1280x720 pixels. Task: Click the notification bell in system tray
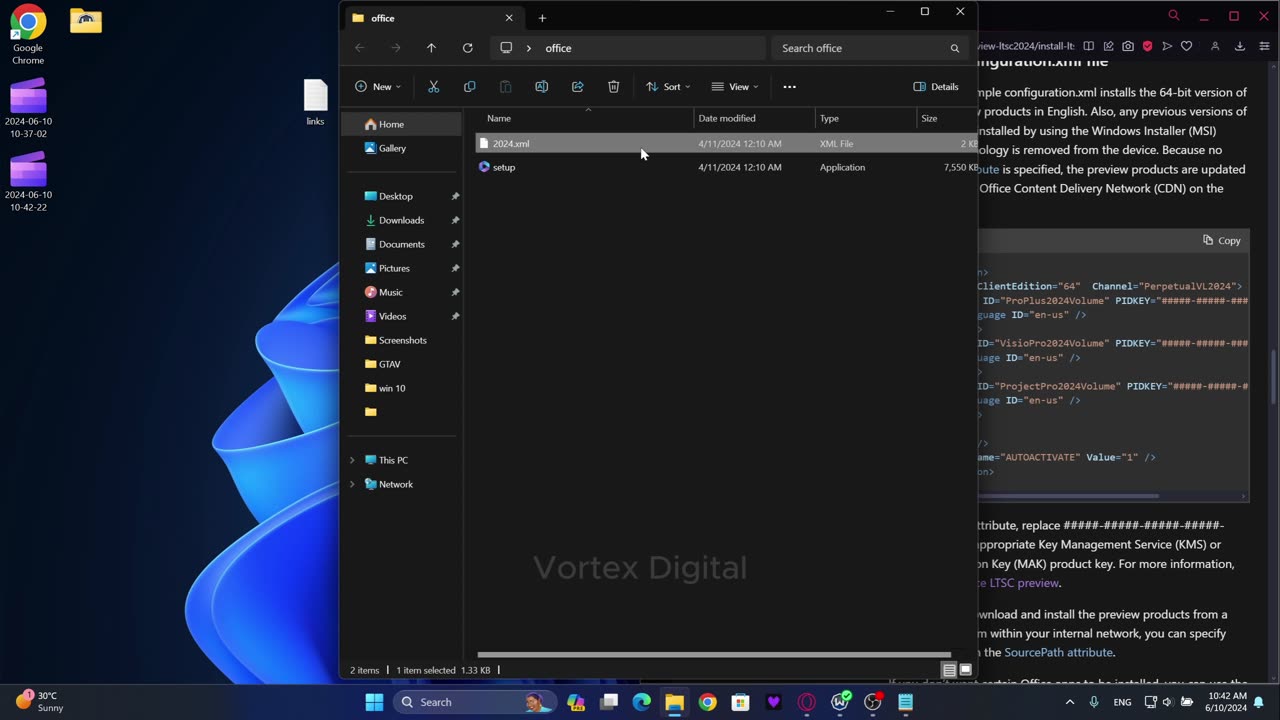(x=1259, y=702)
